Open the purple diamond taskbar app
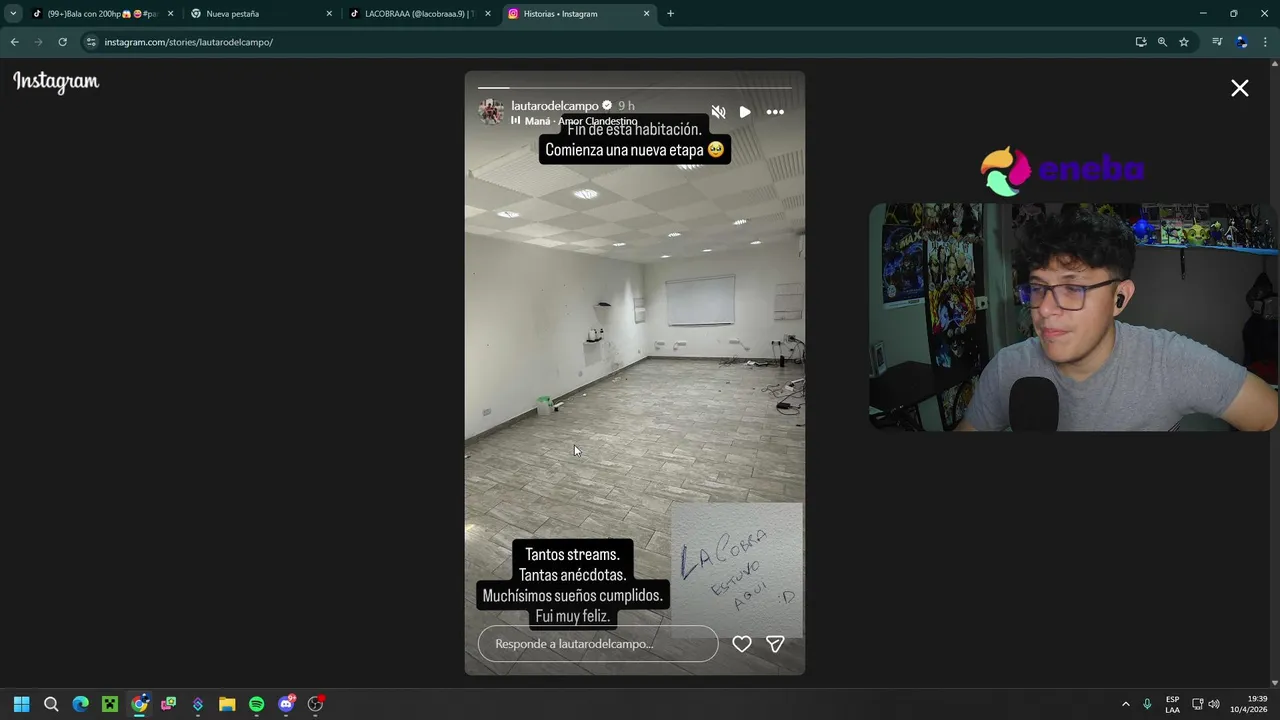Screen dimensions: 1280x720 pyautogui.click(x=198, y=704)
